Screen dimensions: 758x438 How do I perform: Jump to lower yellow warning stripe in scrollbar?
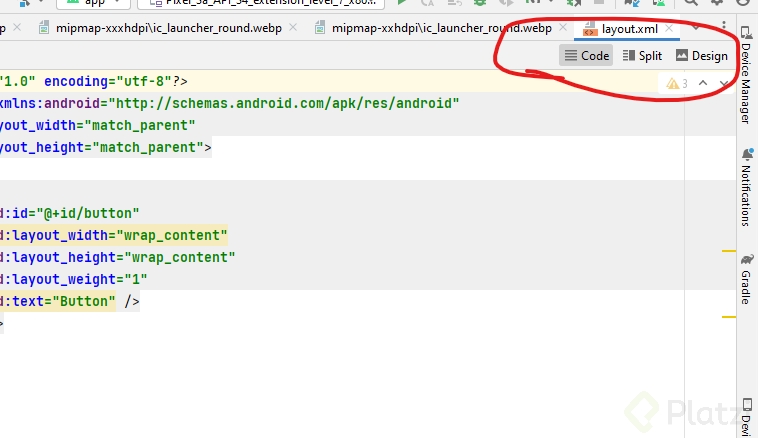click(x=729, y=317)
